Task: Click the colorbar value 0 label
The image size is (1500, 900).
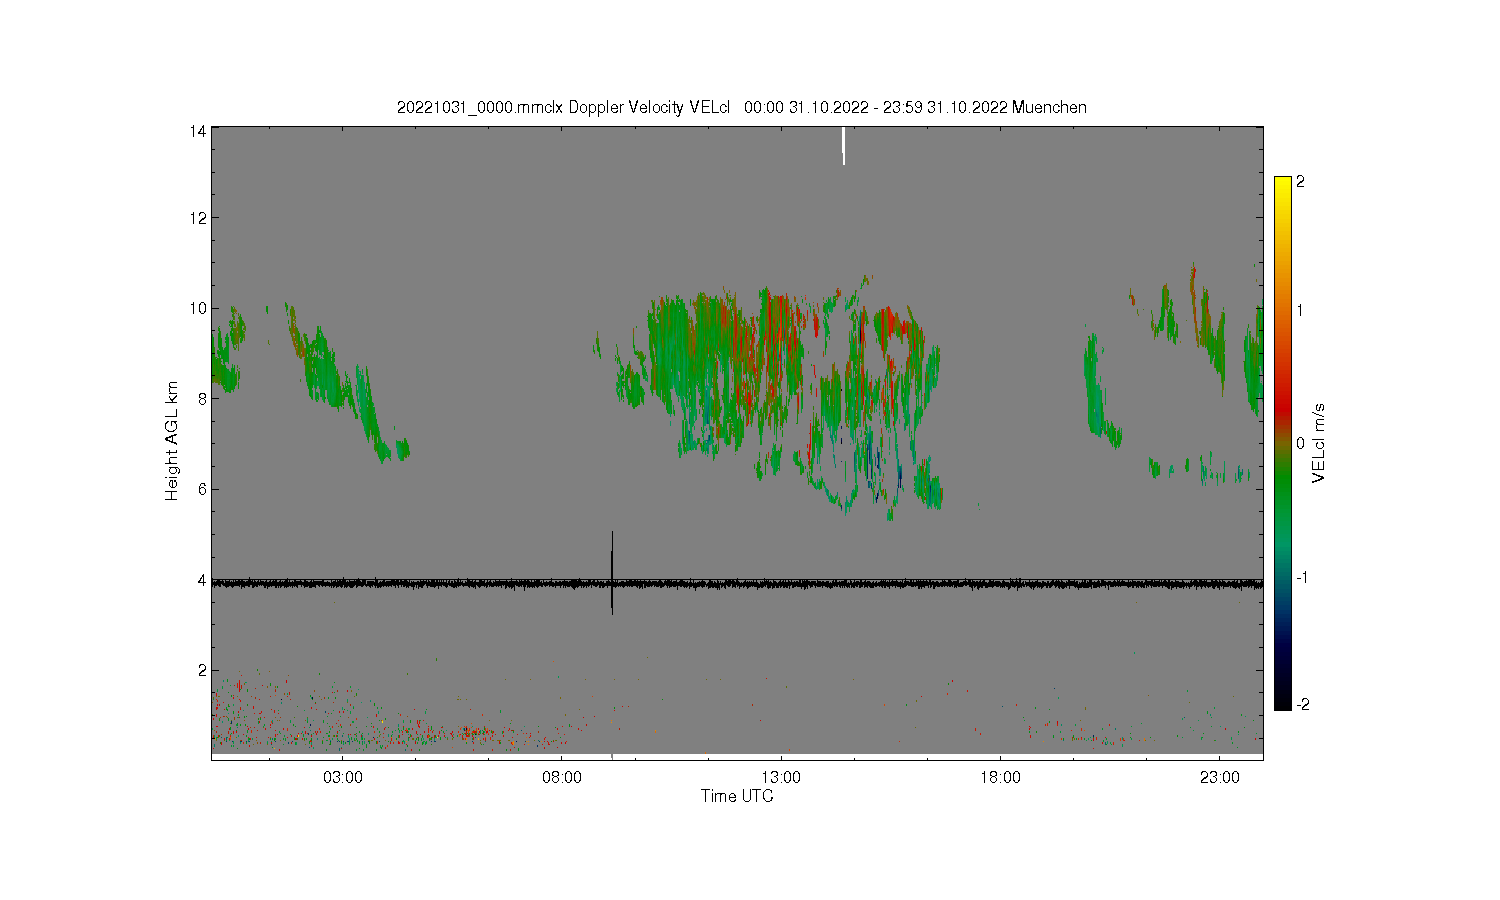Action: (x=1300, y=443)
